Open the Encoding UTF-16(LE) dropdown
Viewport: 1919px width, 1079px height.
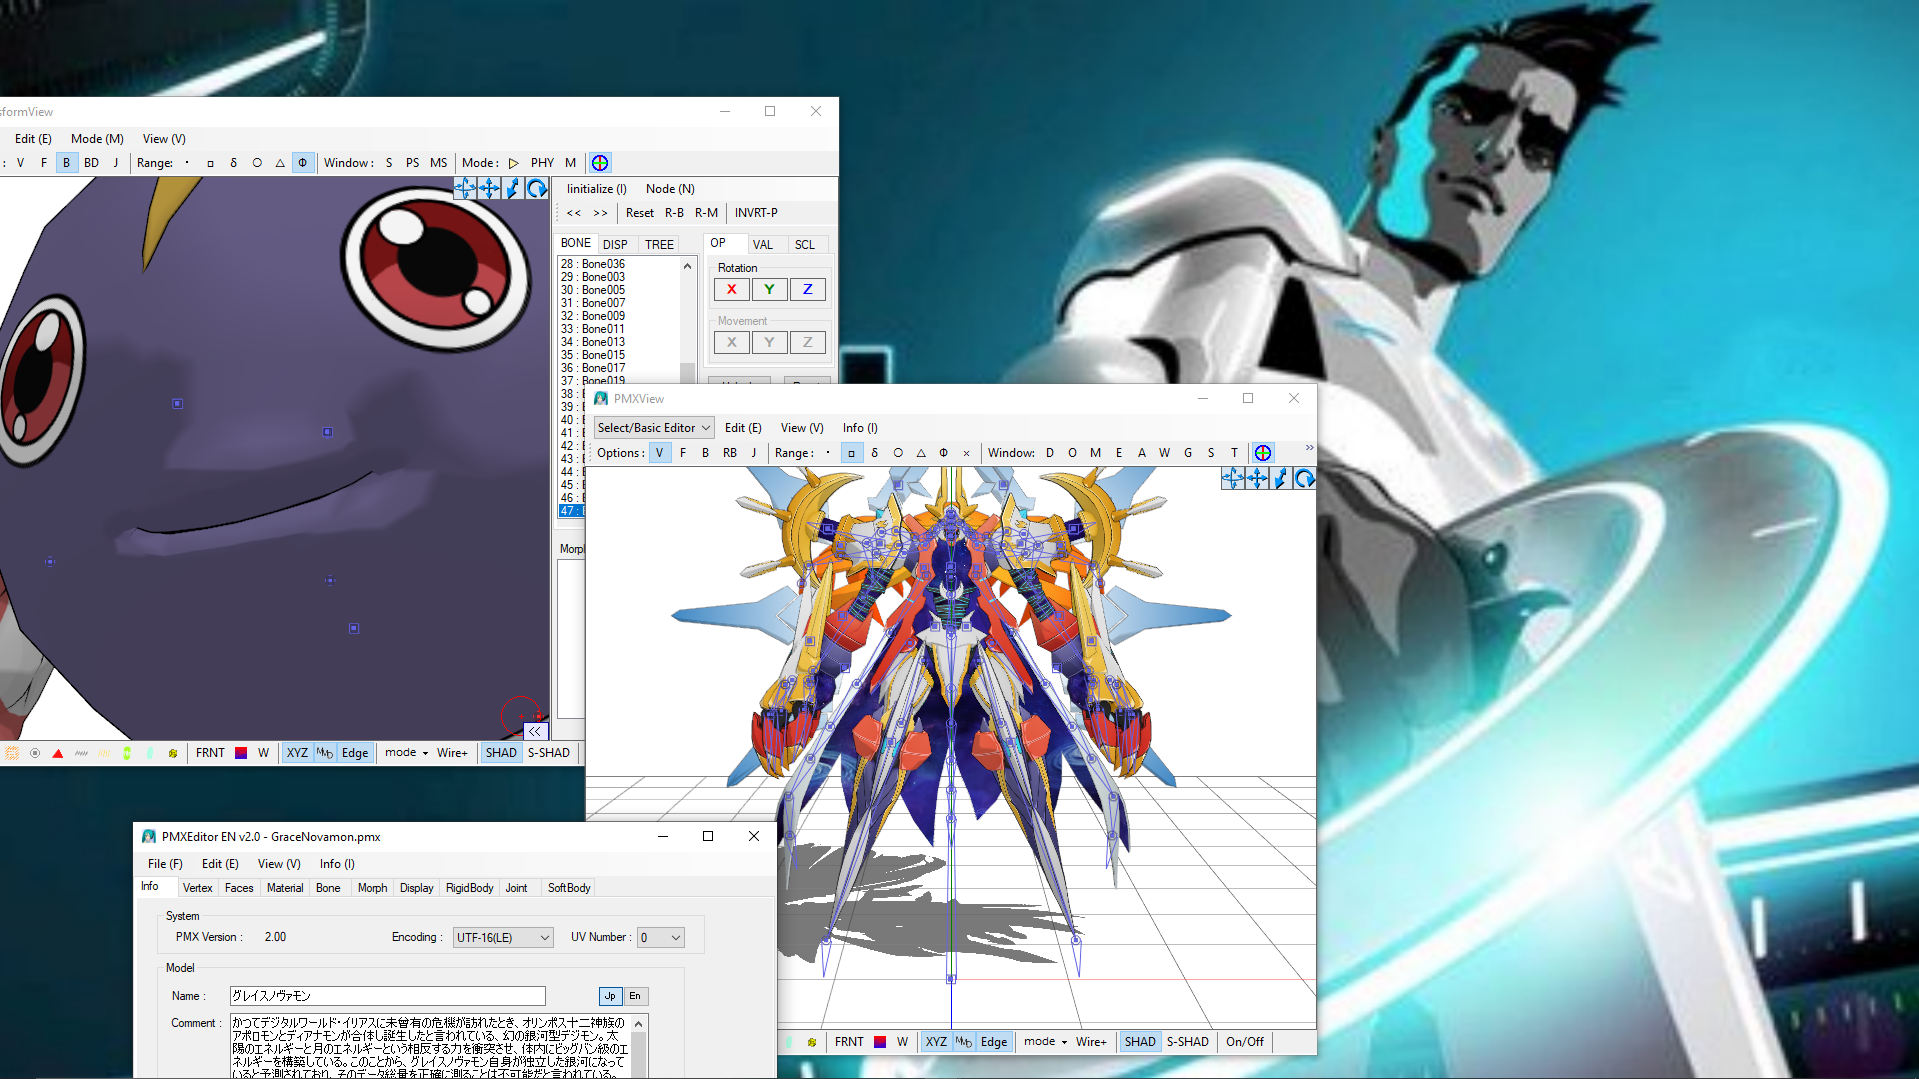tap(503, 937)
